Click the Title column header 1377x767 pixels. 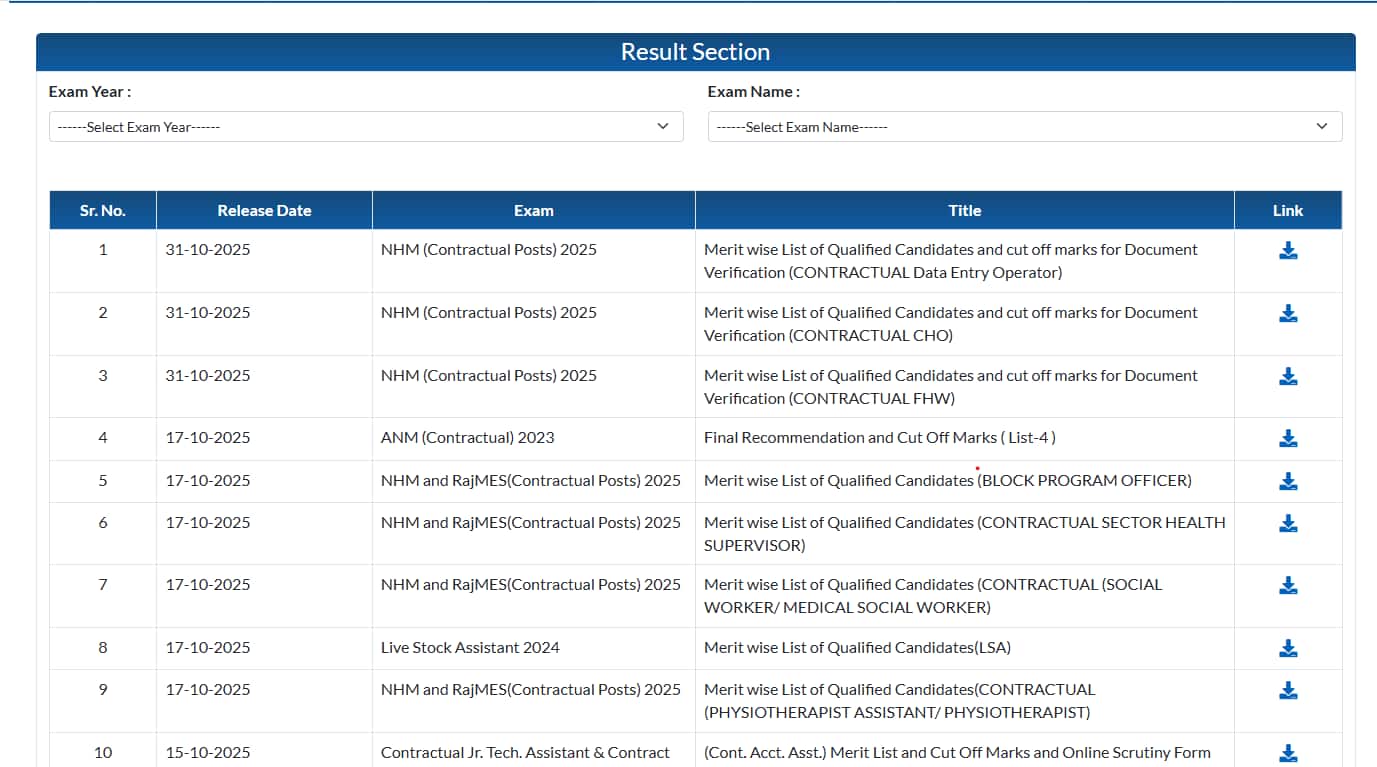(x=964, y=211)
